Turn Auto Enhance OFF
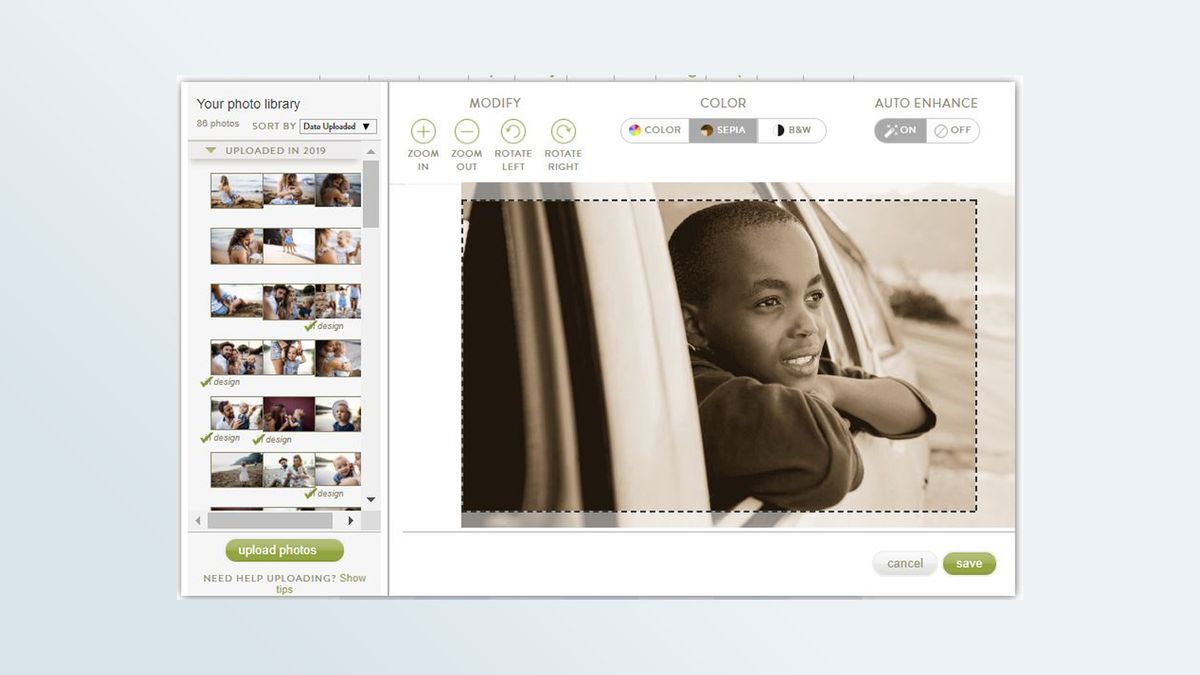 click(953, 129)
